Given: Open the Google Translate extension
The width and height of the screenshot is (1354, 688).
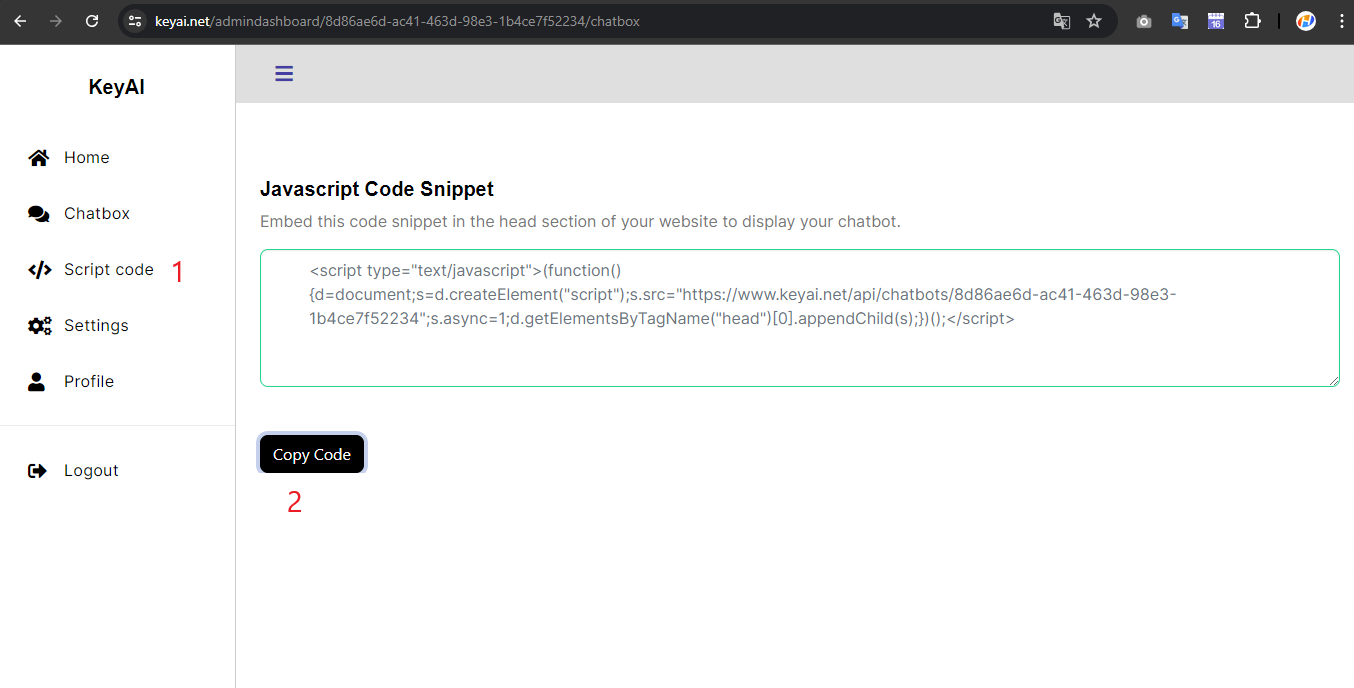Looking at the screenshot, I should coord(1180,21).
